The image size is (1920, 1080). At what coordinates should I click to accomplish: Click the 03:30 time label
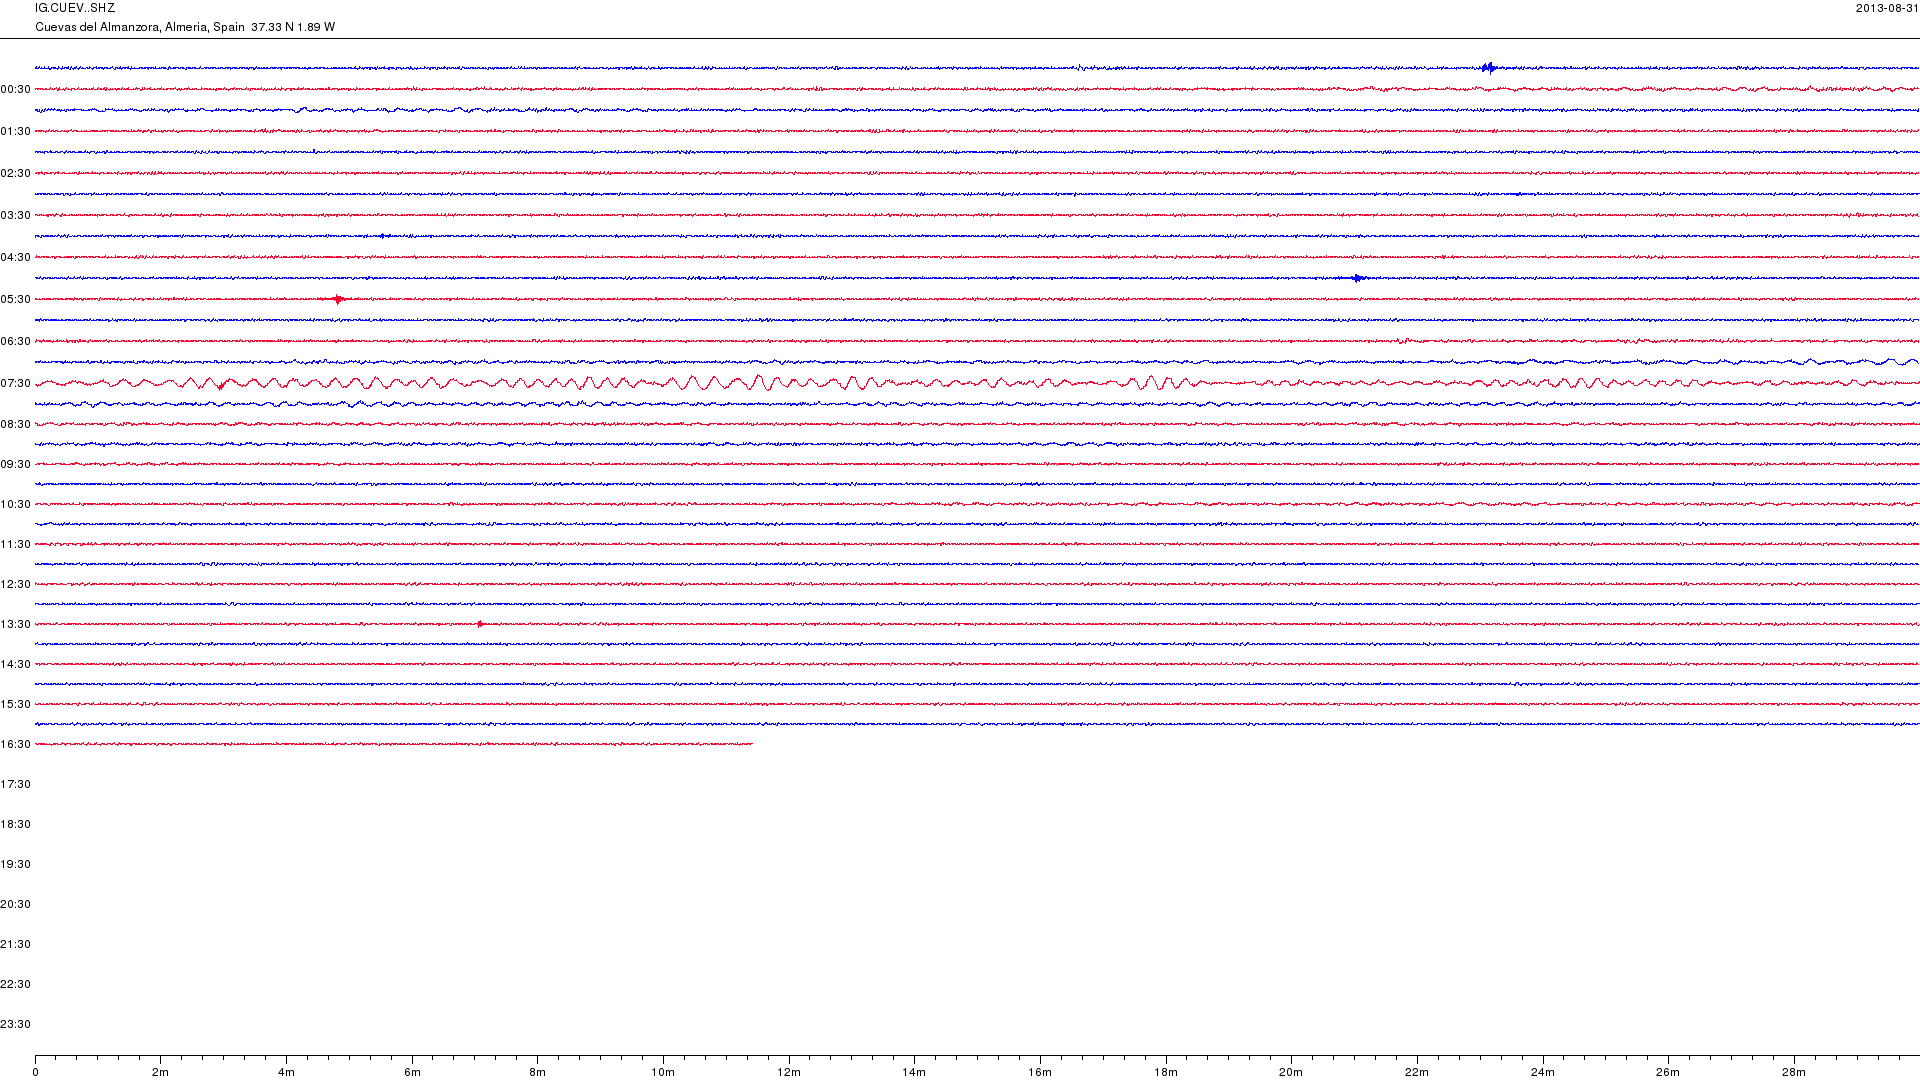coord(16,216)
